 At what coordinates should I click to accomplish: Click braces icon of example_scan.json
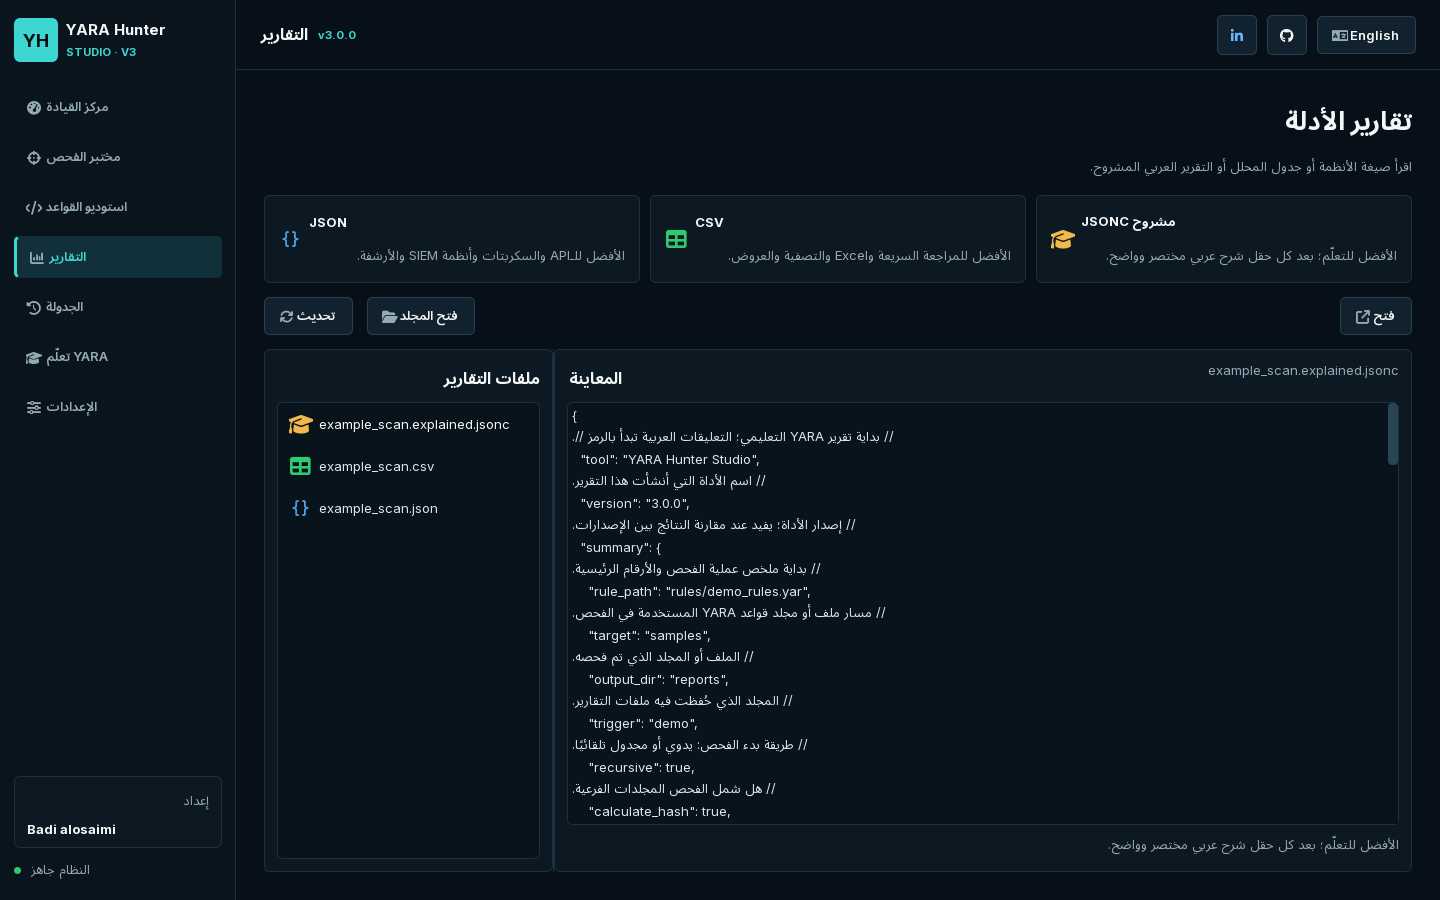point(300,509)
